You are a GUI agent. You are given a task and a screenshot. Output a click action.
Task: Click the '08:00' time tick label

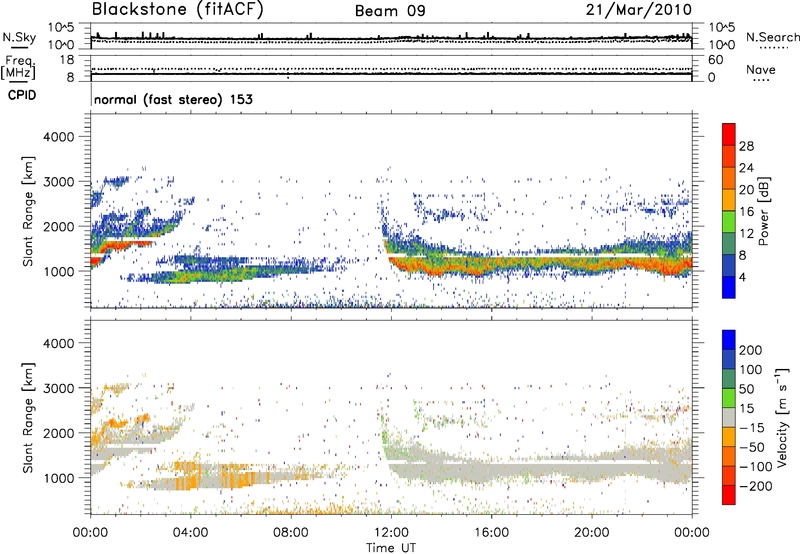click(x=291, y=533)
